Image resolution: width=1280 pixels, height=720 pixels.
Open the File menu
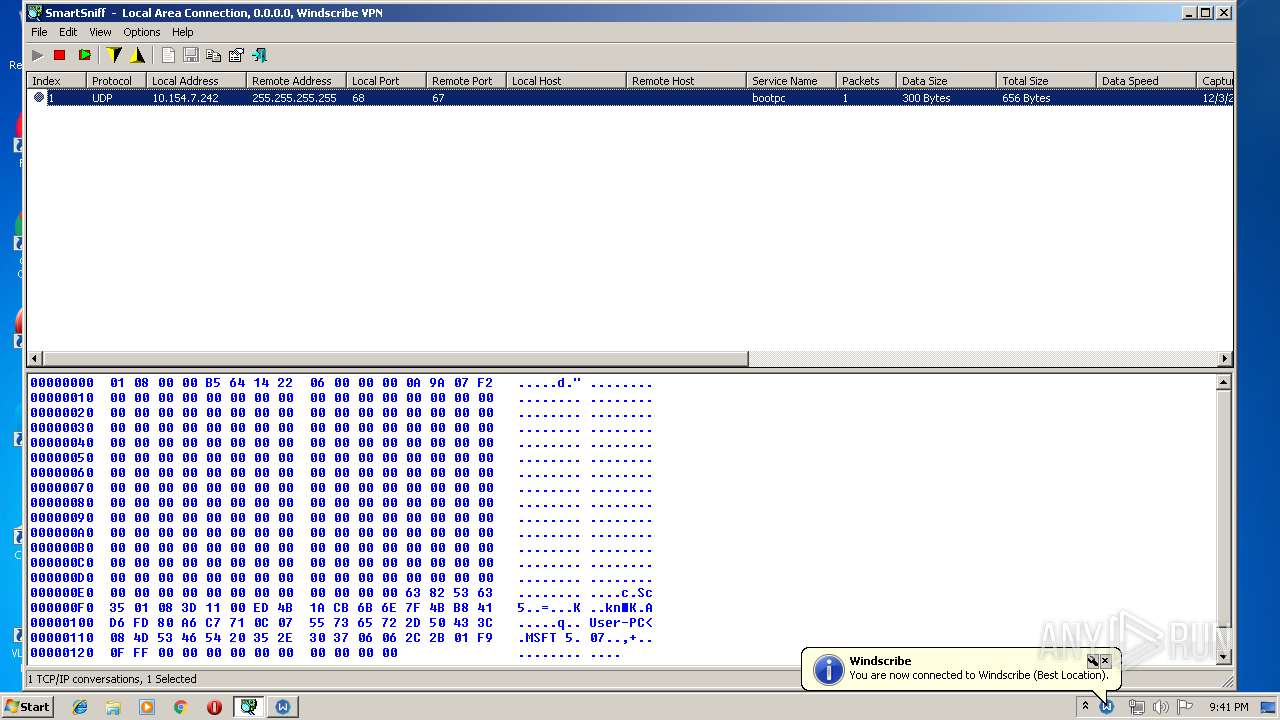point(39,32)
